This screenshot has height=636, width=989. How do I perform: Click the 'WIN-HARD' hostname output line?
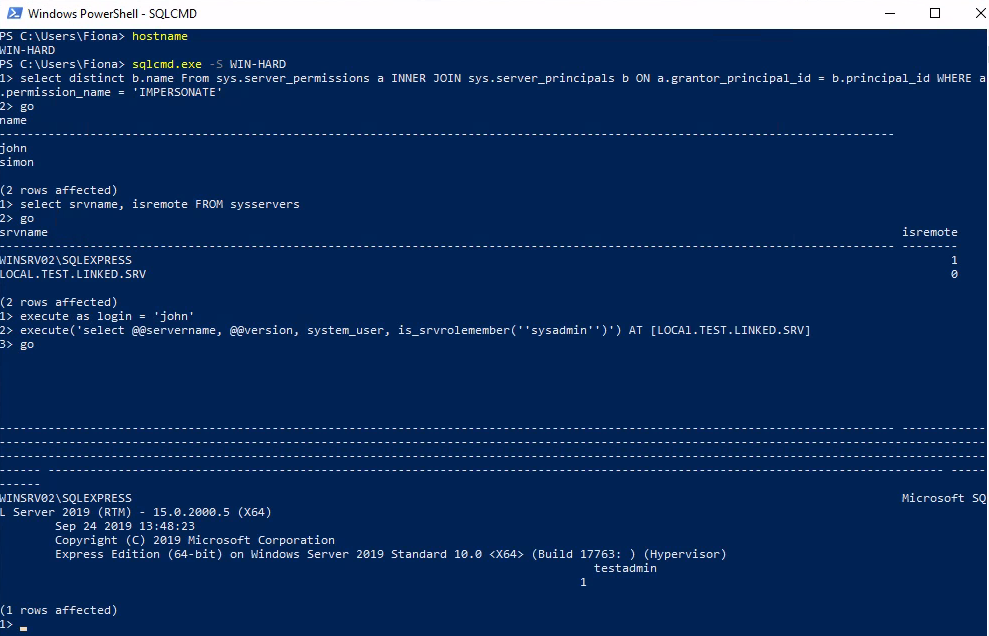(28, 50)
